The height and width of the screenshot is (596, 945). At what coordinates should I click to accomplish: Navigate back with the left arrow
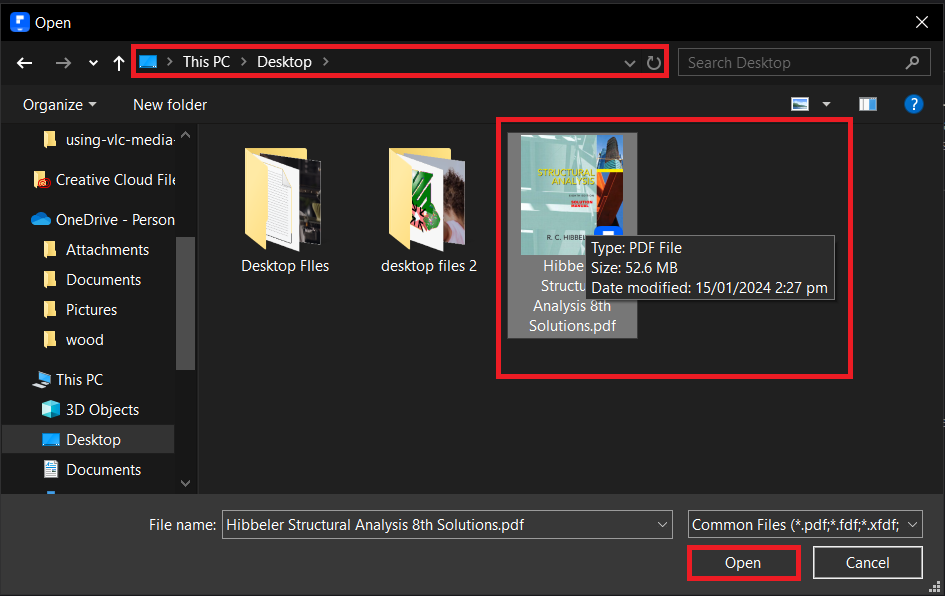coord(24,62)
